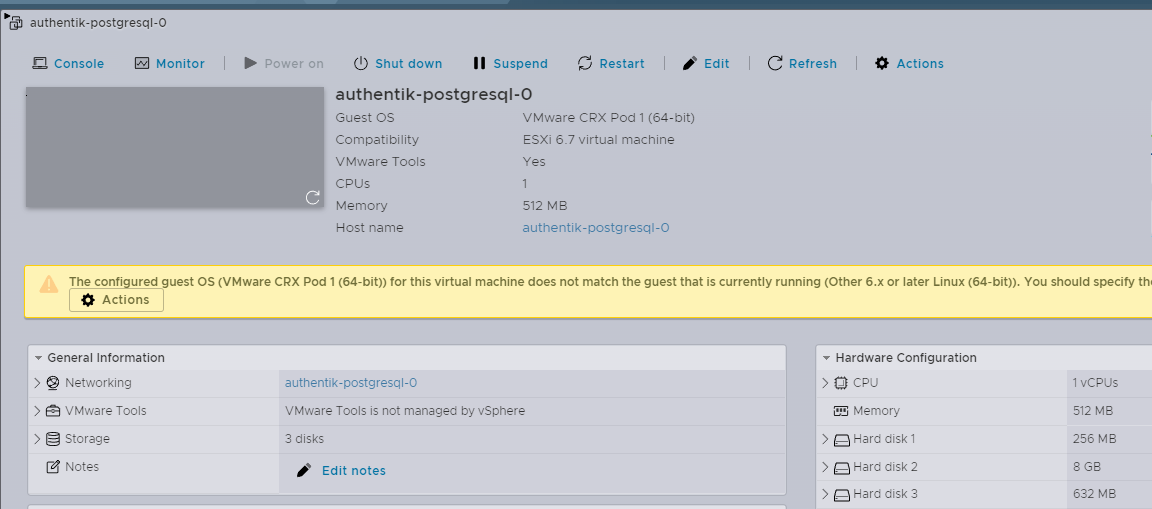
Task: Click the Notes icon
Action: point(52,466)
